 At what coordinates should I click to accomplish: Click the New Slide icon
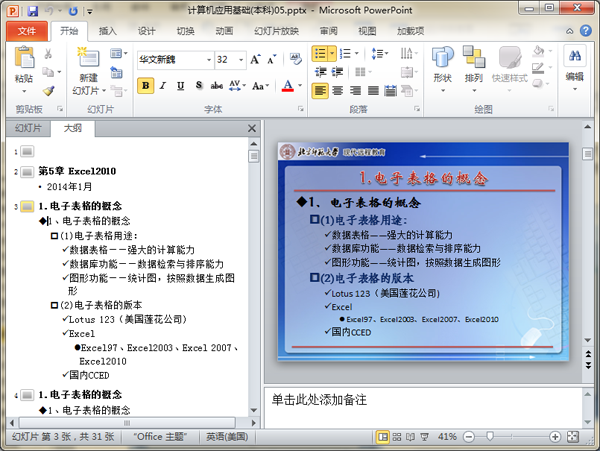[88, 57]
